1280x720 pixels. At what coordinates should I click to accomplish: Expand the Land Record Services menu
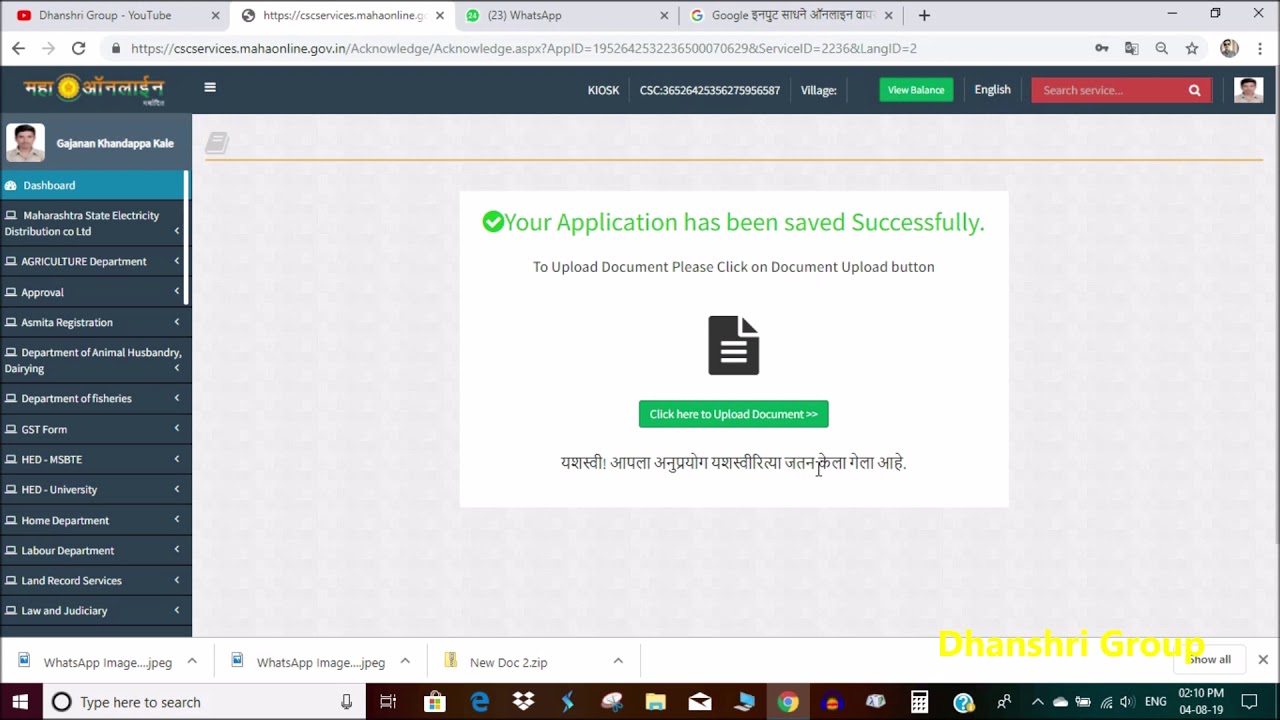[95, 580]
